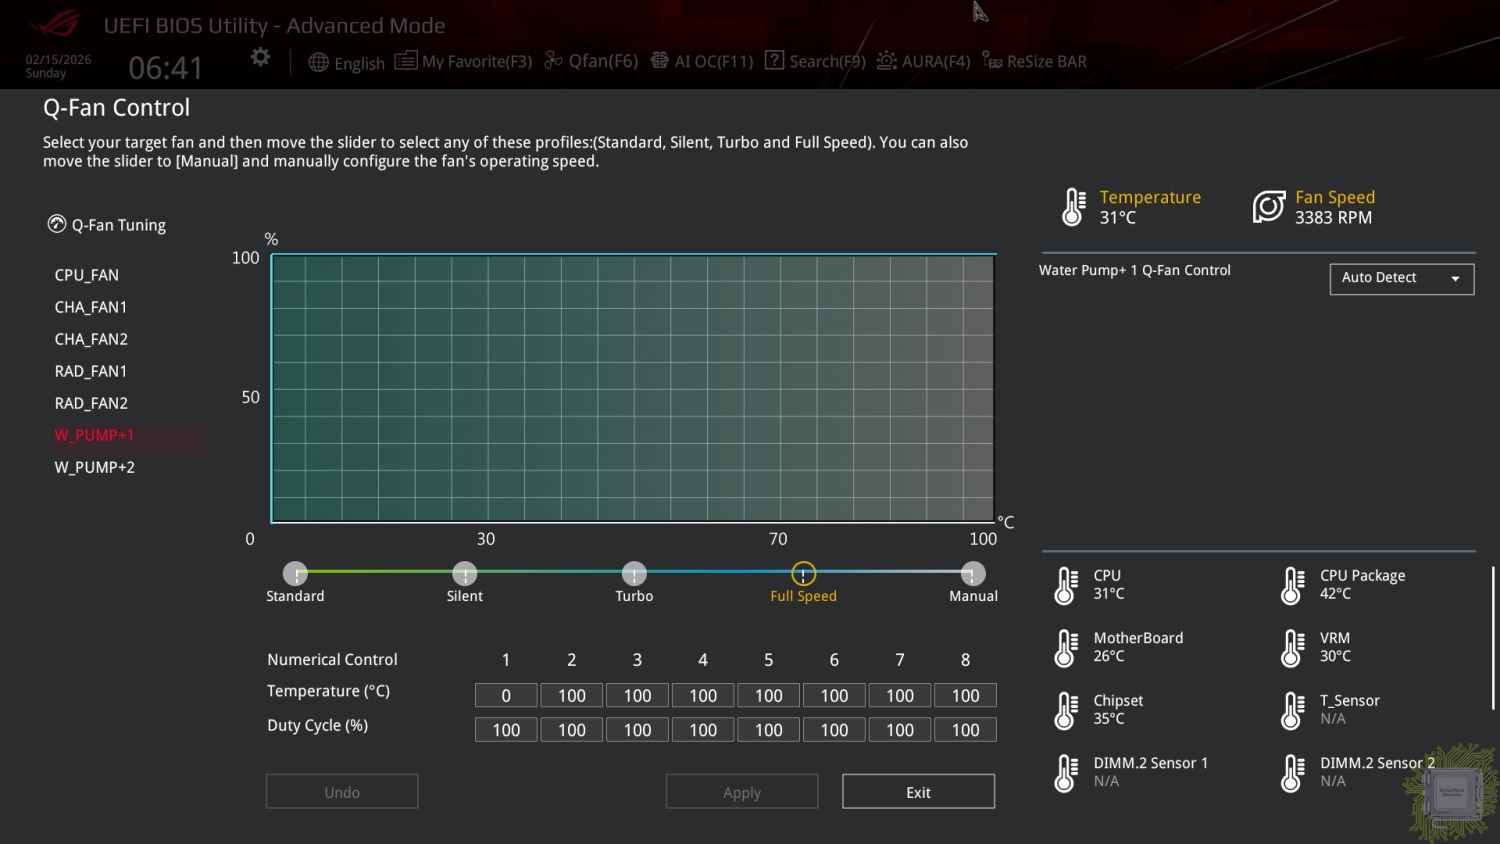Click the settings gear icon in header

(x=260, y=58)
